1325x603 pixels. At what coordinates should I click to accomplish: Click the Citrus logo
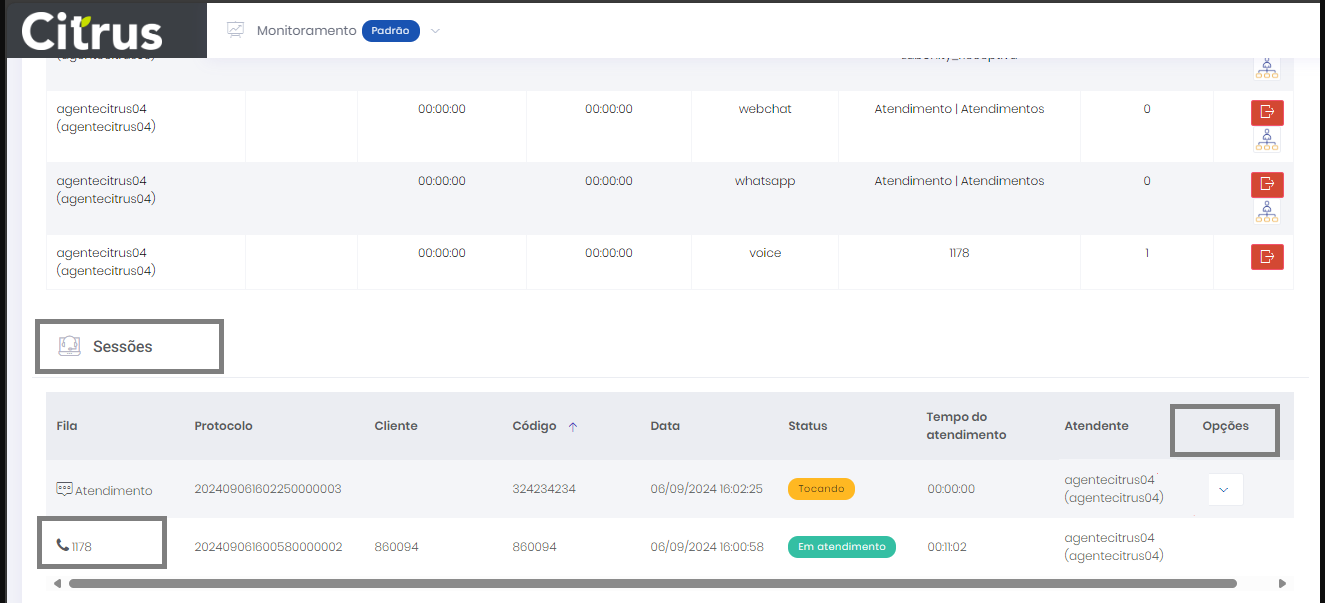[92, 31]
